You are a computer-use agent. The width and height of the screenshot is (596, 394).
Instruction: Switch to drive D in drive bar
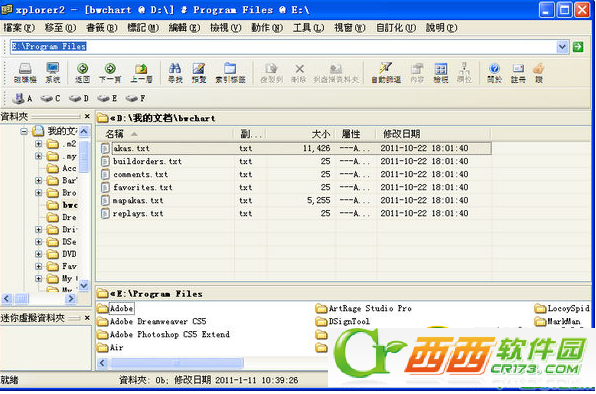(x=79, y=98)
